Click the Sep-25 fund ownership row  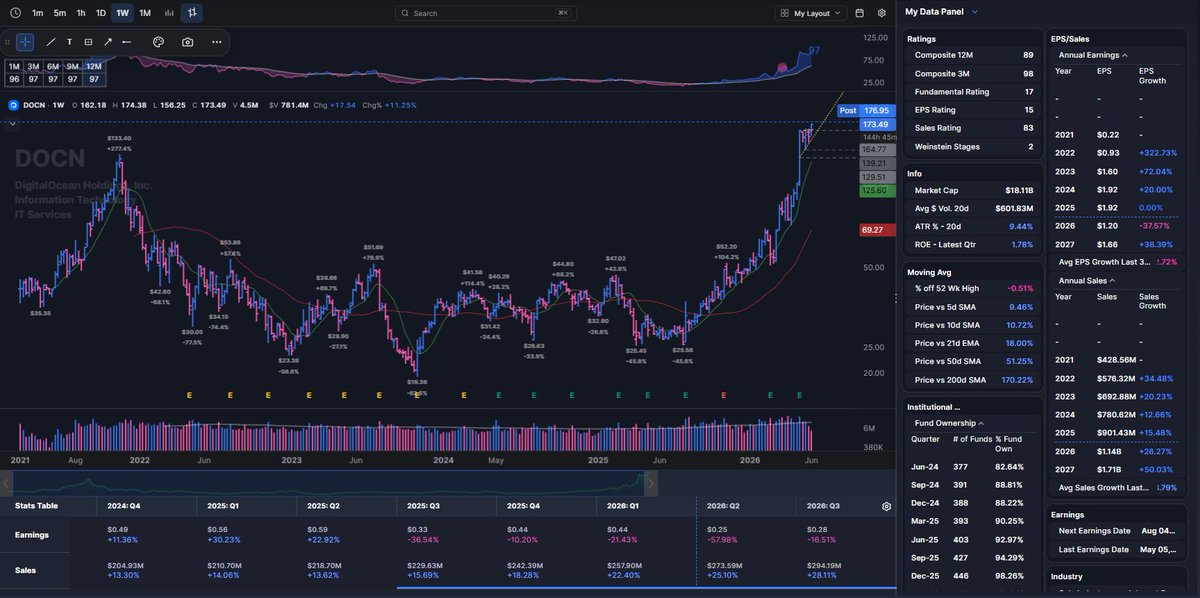(973, 558)
